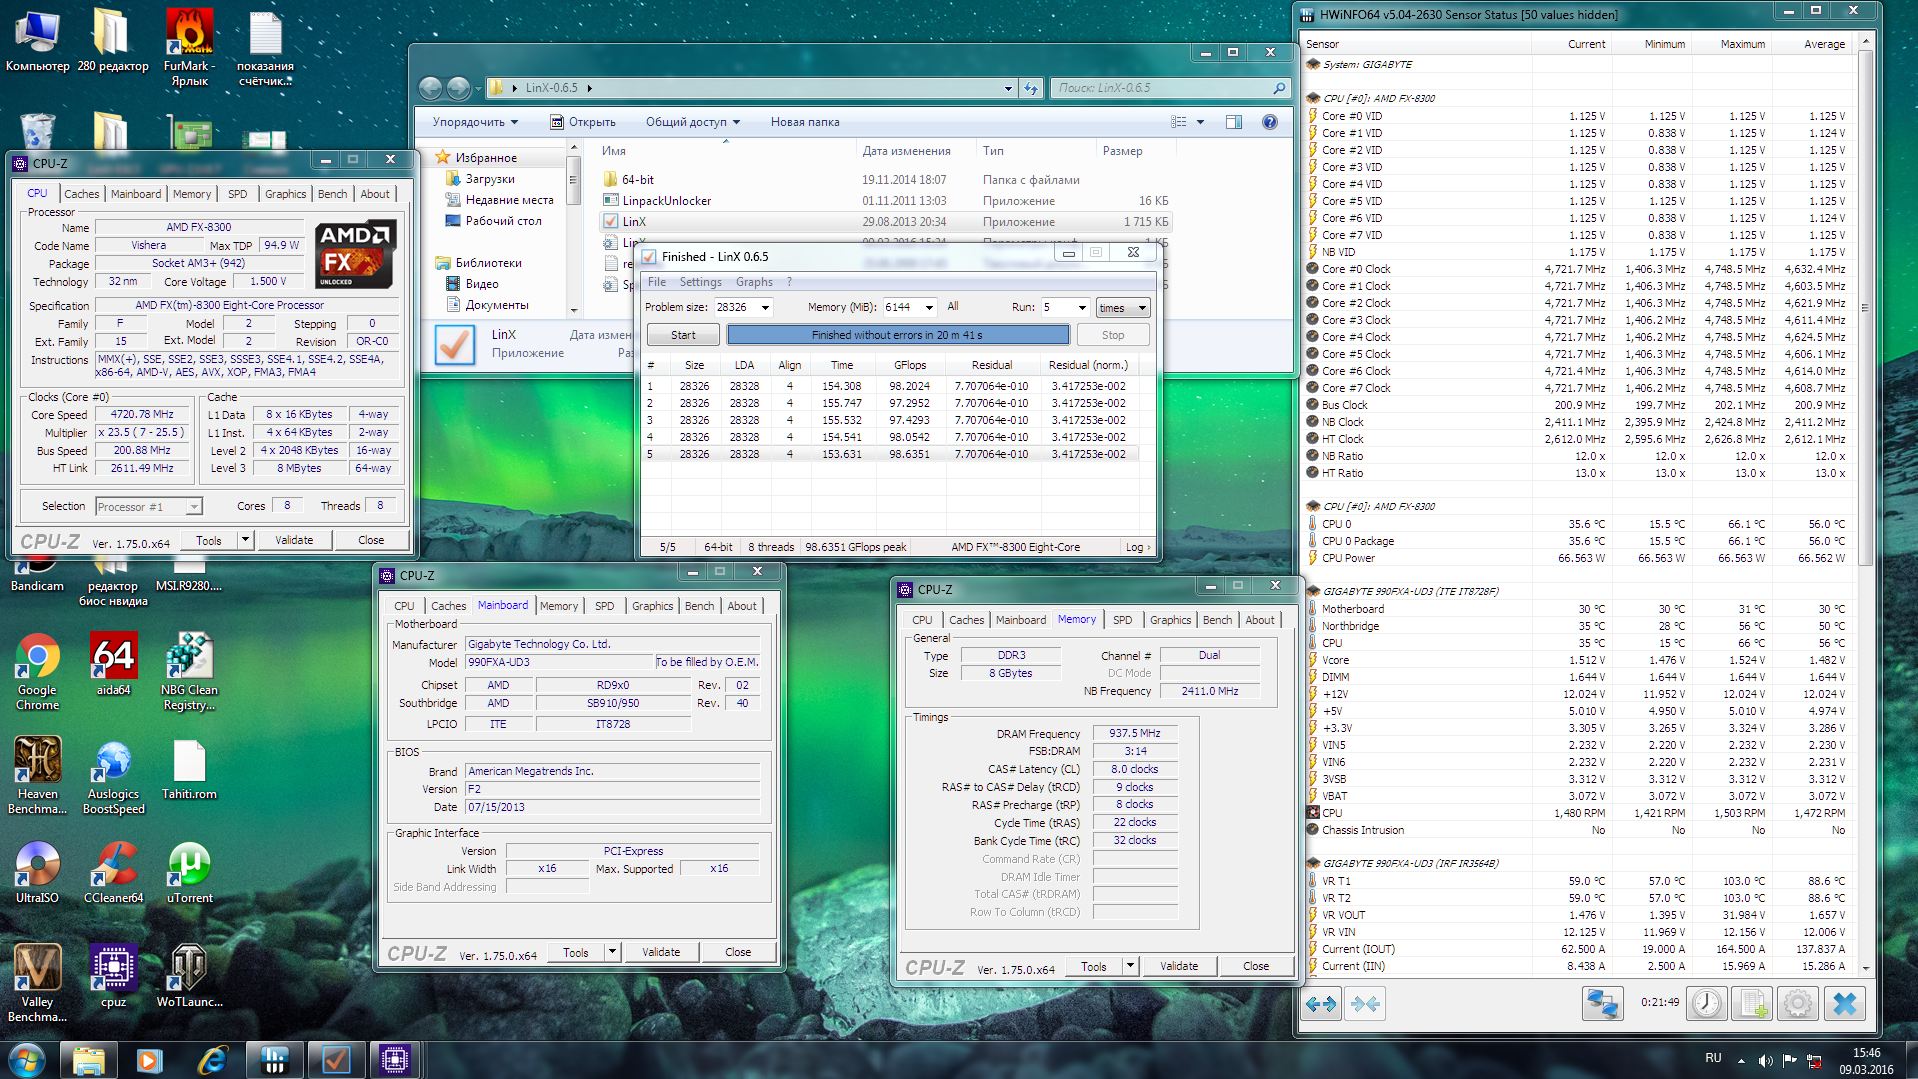Click HWiNFO expand-columns arrows button
1918x1079 pixels.
1321,1003
